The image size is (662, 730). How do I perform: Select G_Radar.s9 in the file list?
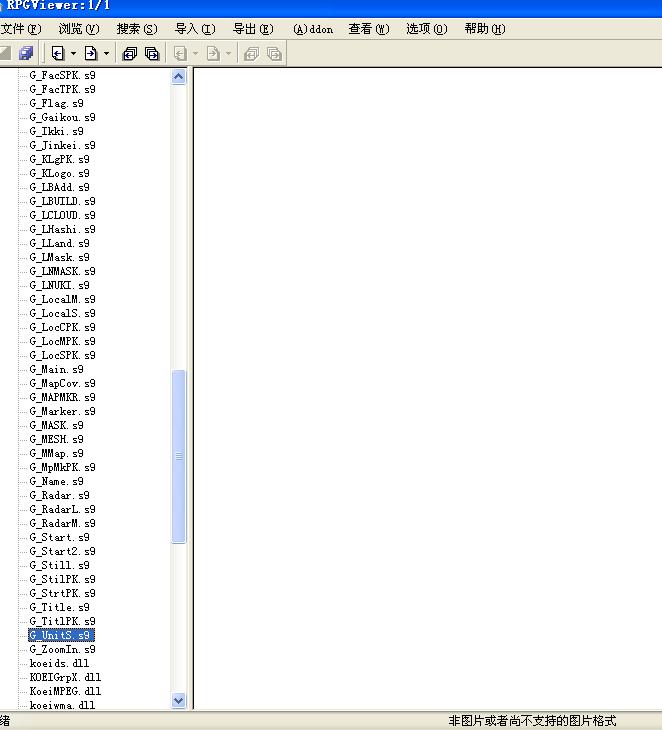pyautogui.click(x=59, y=495)
